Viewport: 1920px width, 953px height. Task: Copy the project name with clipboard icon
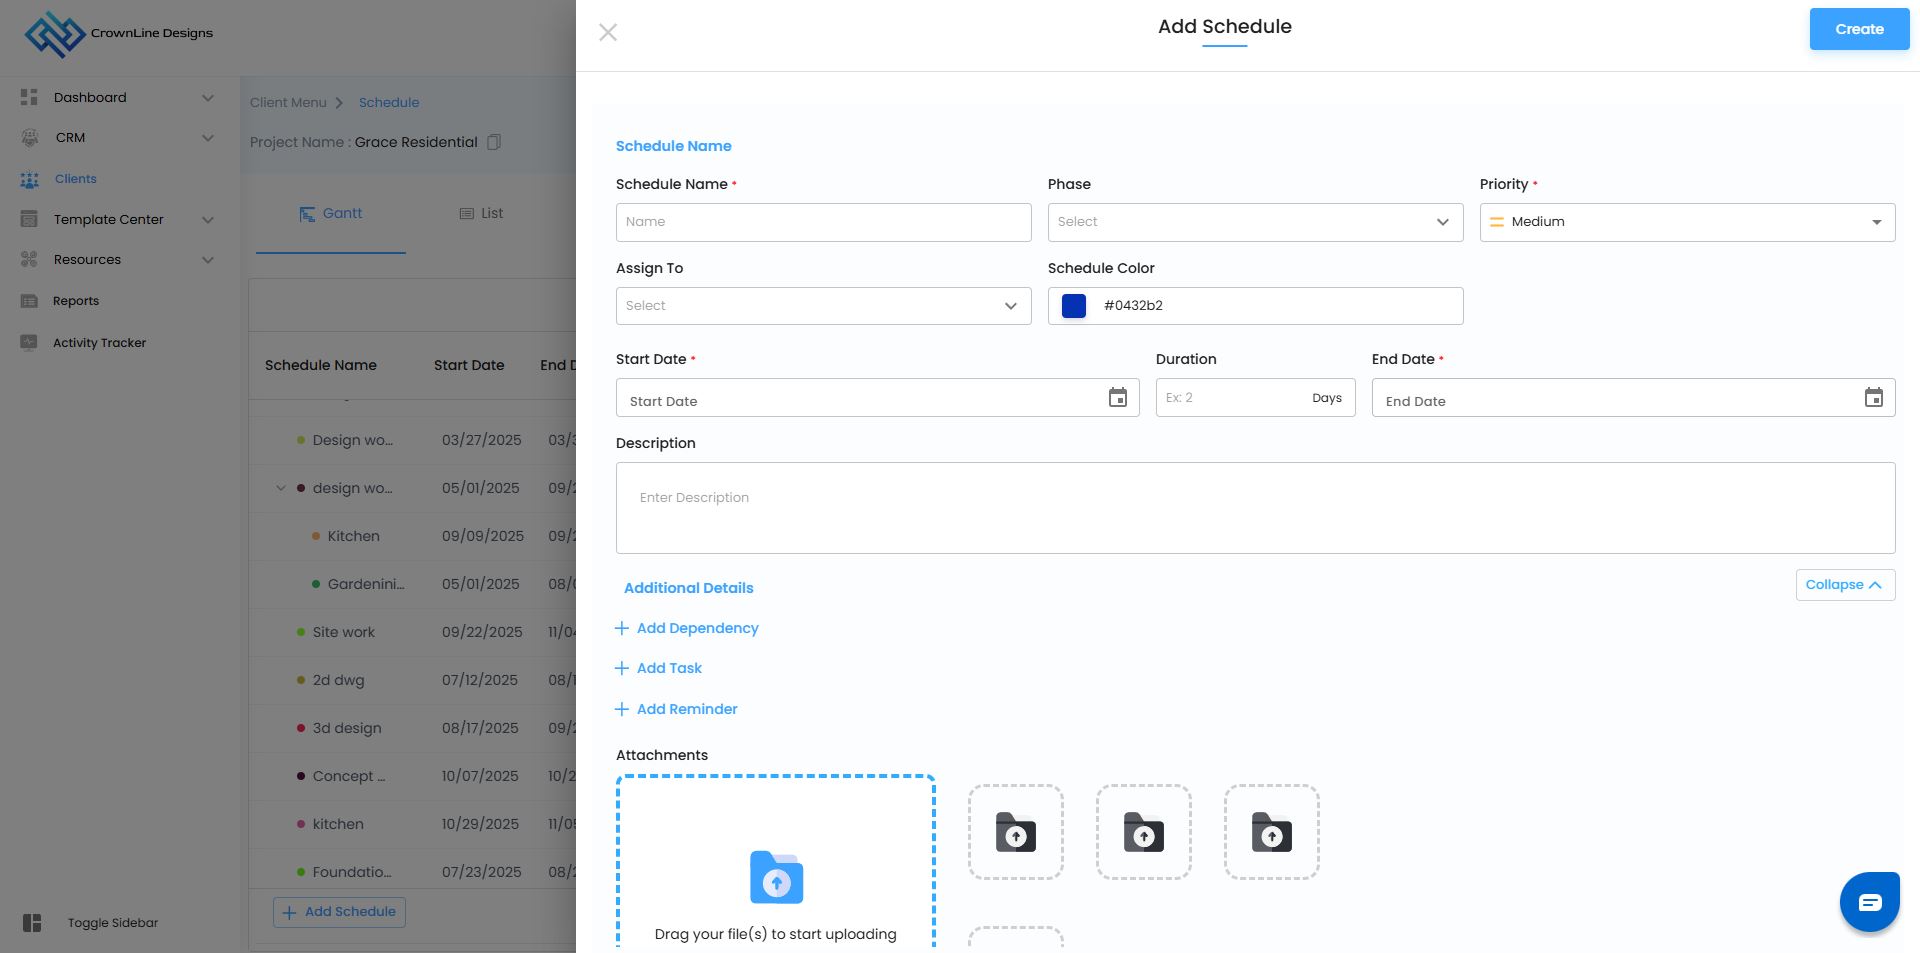494,142
